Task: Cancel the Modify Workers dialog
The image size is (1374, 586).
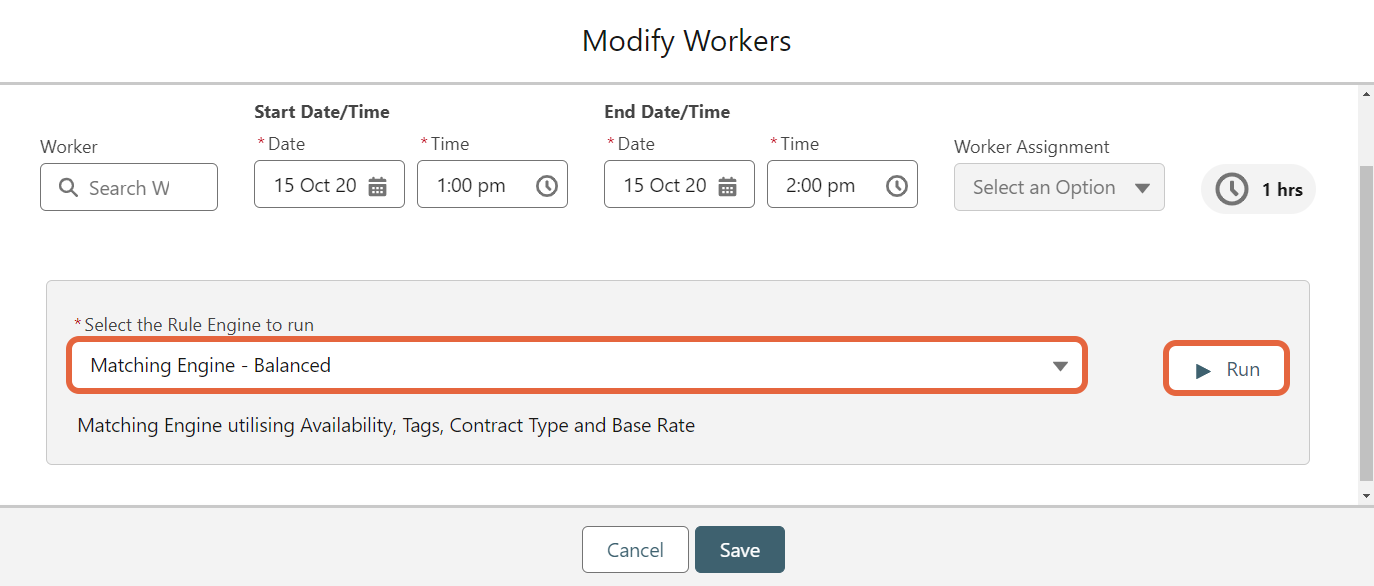Action: coord(635,549)
